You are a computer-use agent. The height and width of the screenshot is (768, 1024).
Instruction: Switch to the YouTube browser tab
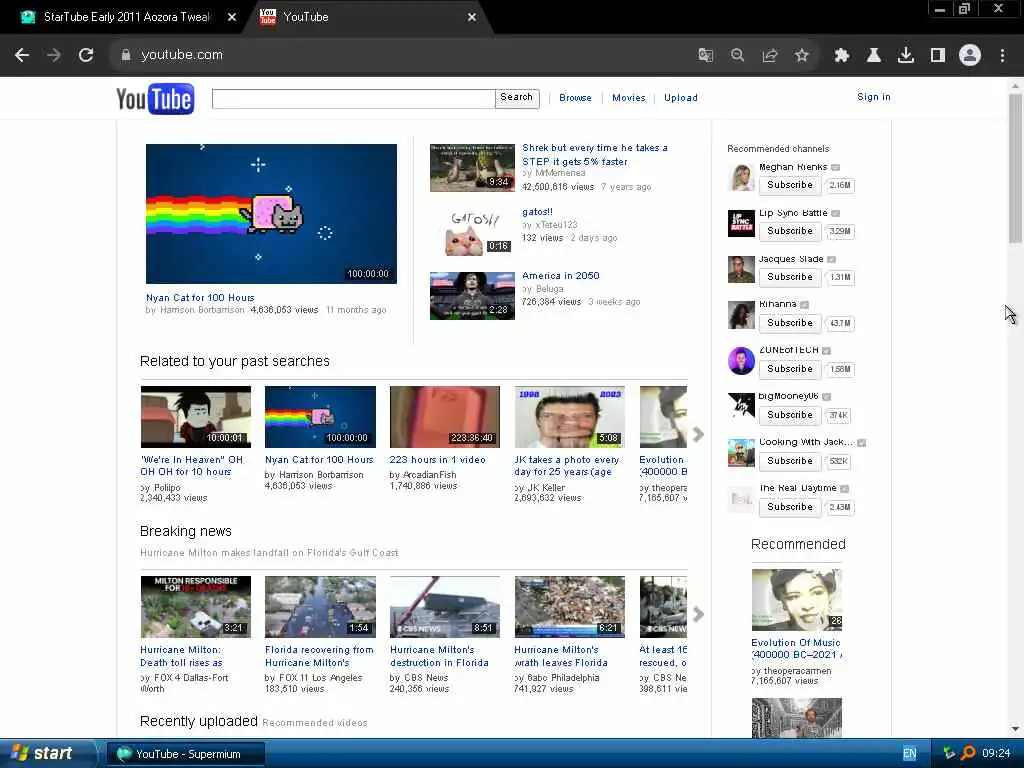click(366, 17)
